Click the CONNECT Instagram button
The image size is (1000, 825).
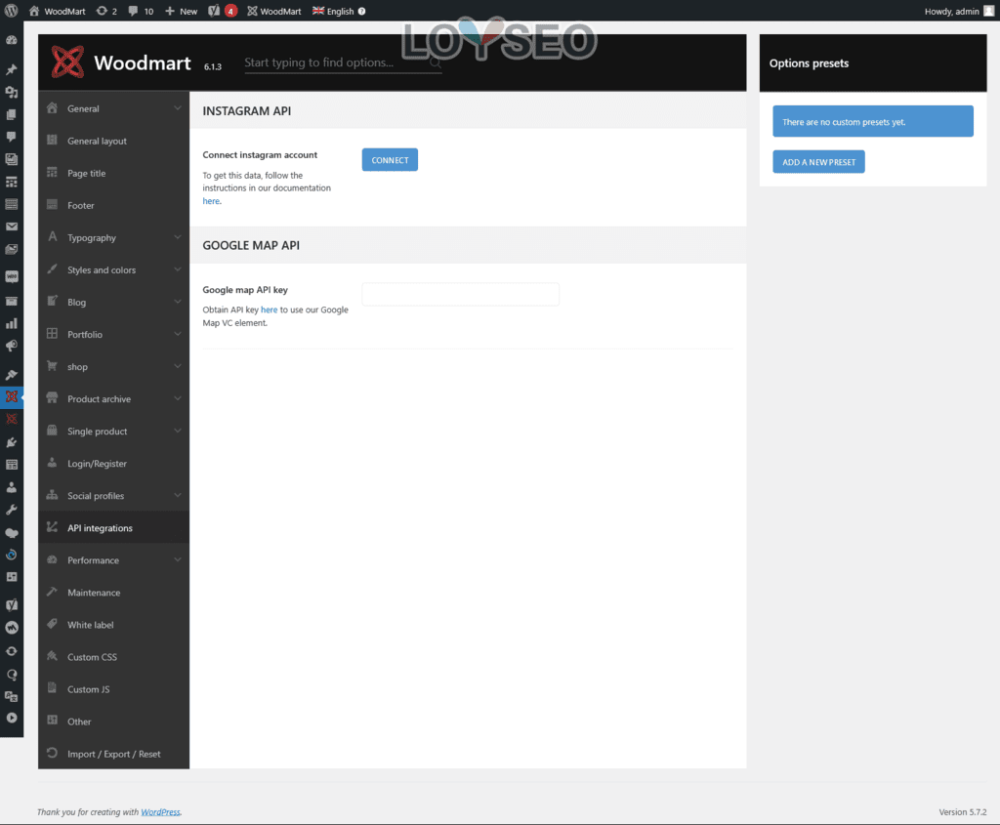click(x=390, y=160)
